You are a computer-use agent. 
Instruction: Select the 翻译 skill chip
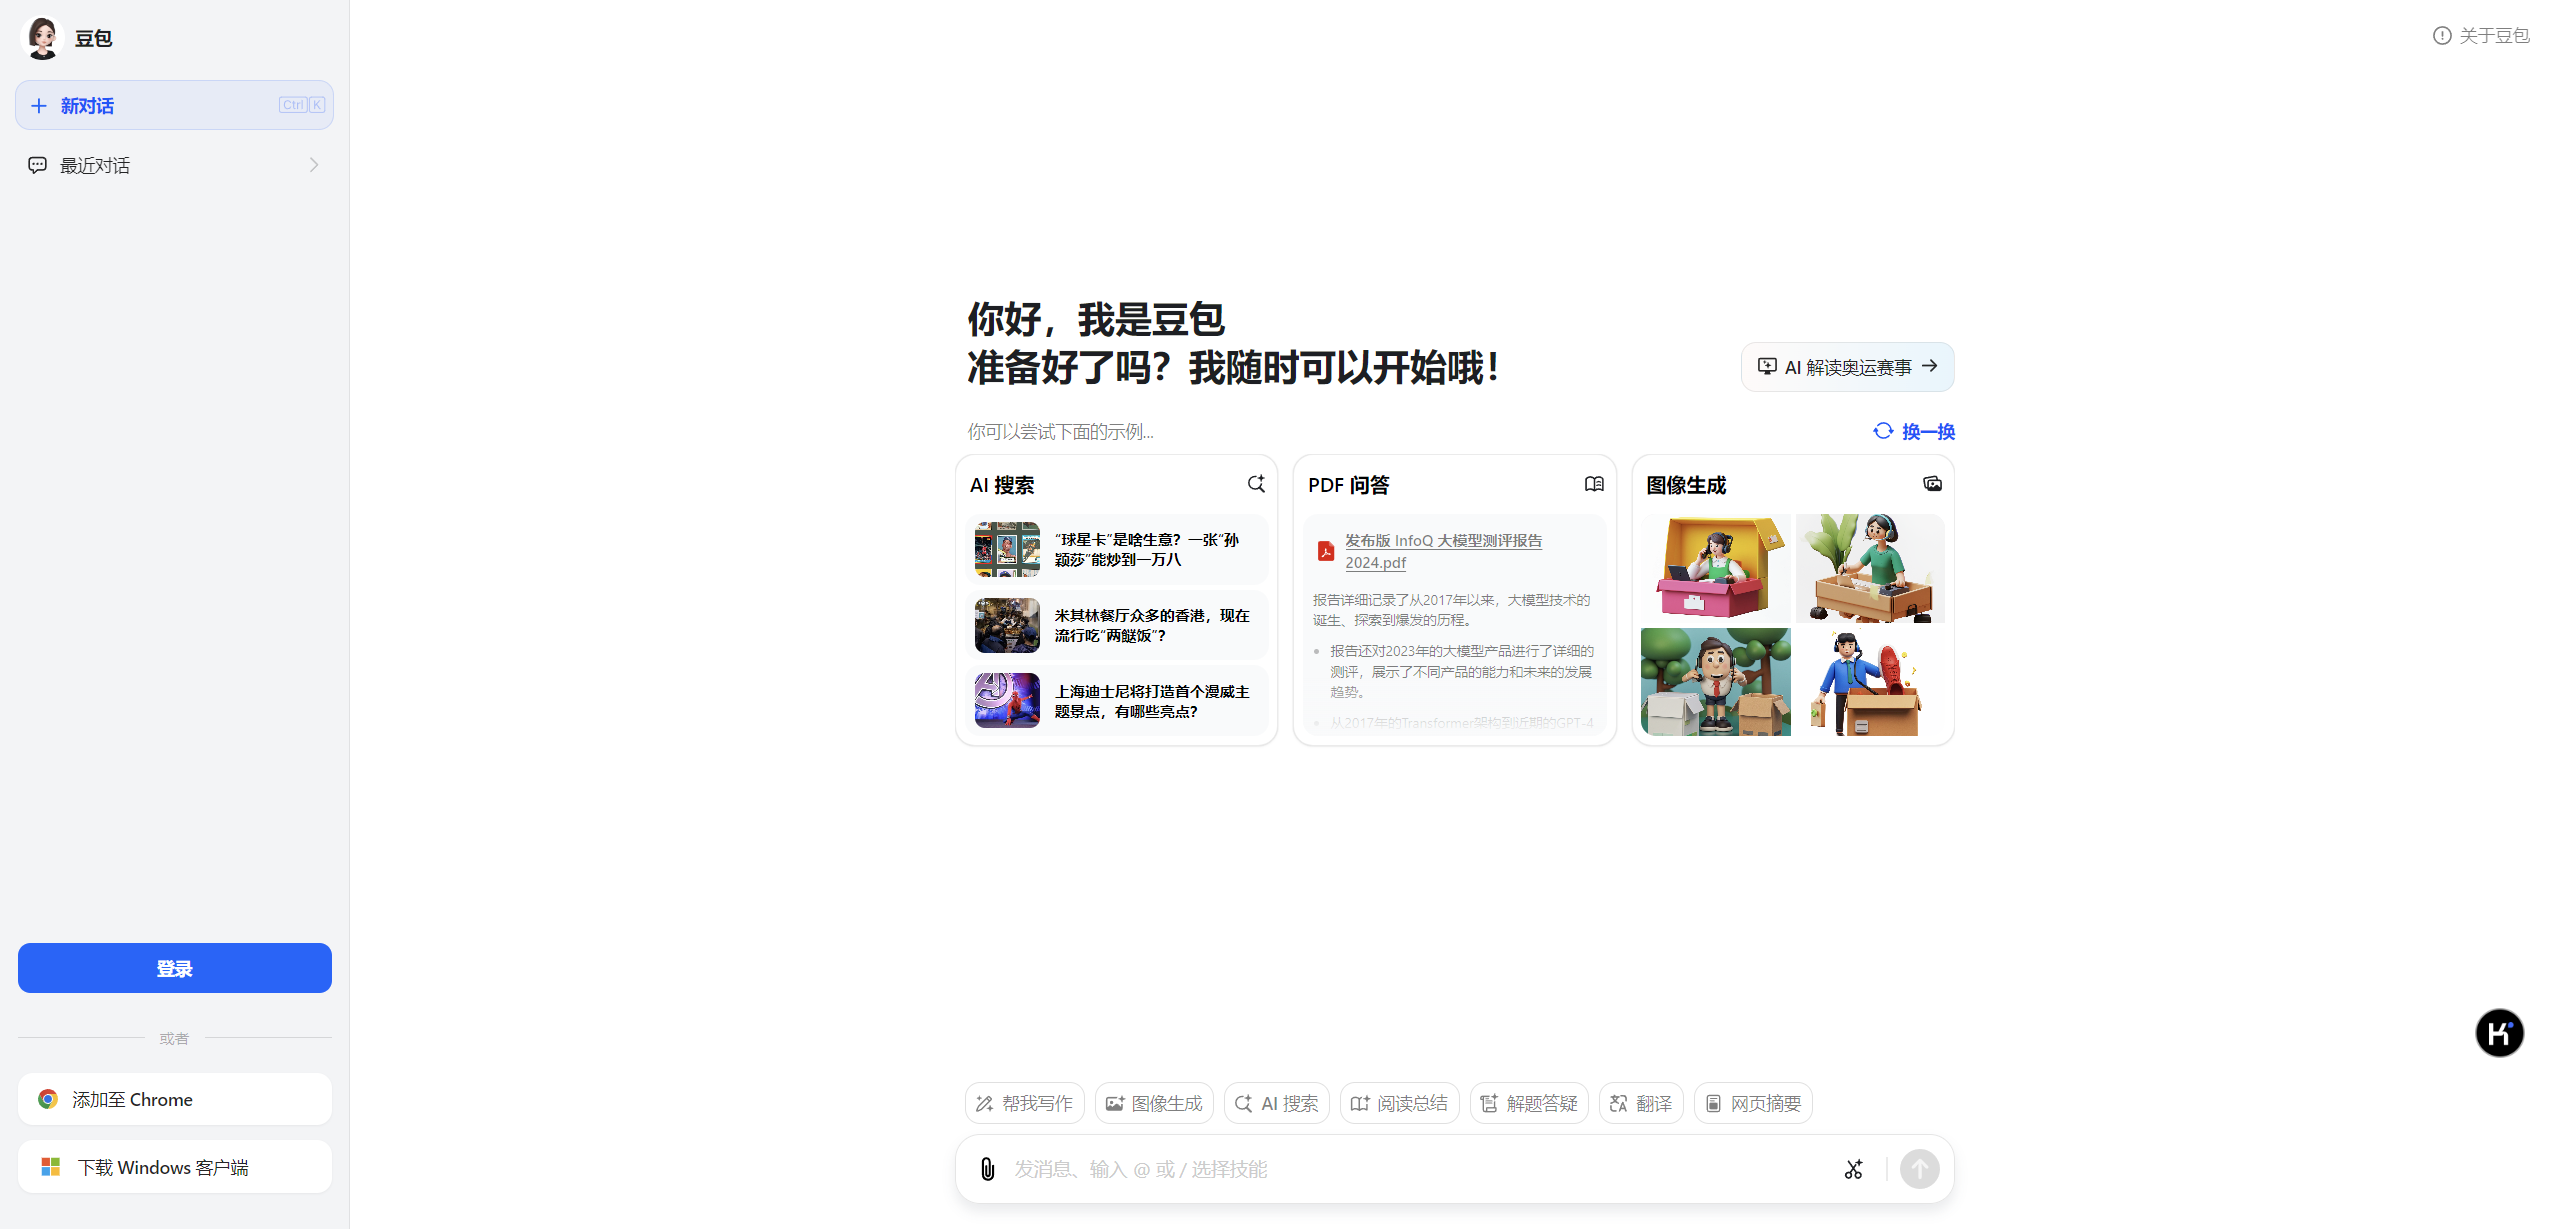[1640, 1103]
